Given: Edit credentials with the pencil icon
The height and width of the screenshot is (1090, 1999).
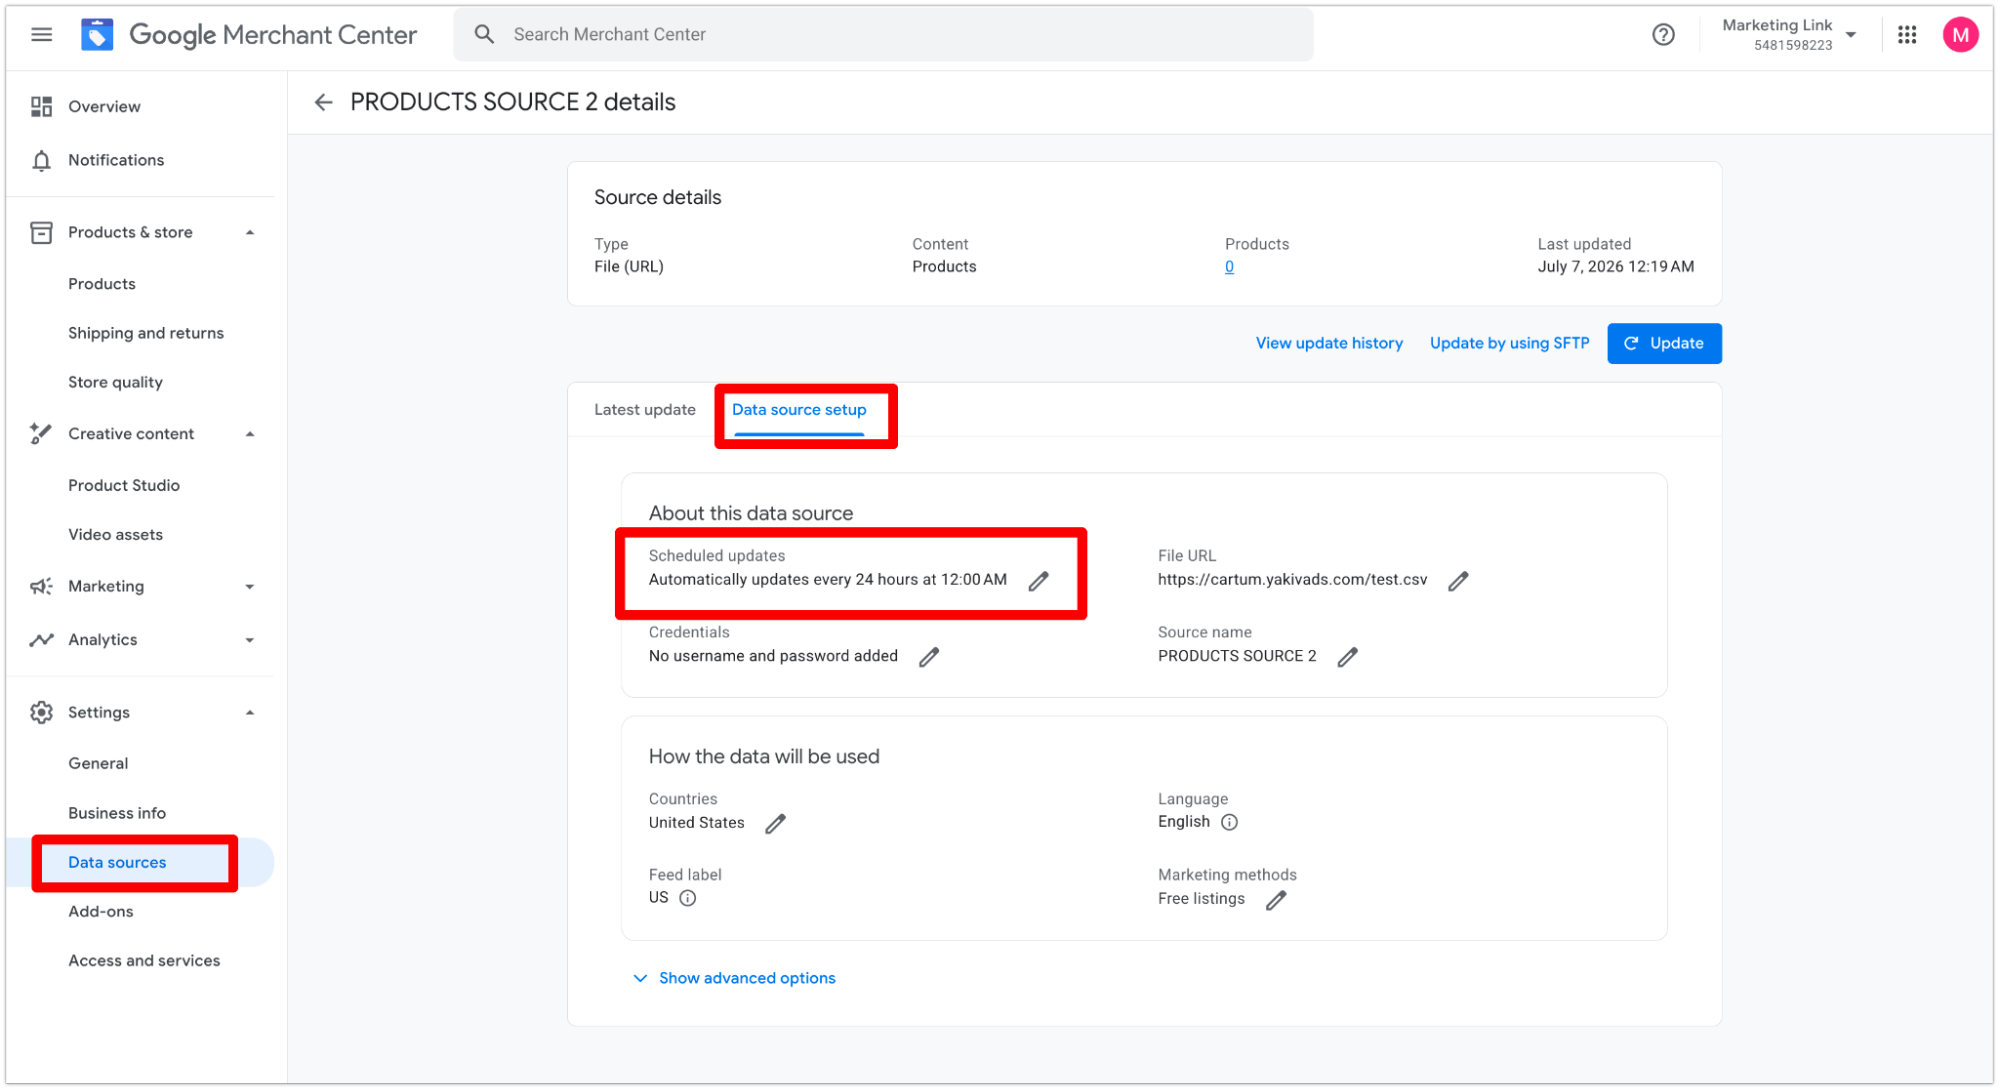Looking at the screenshot, I should (929, 657).
